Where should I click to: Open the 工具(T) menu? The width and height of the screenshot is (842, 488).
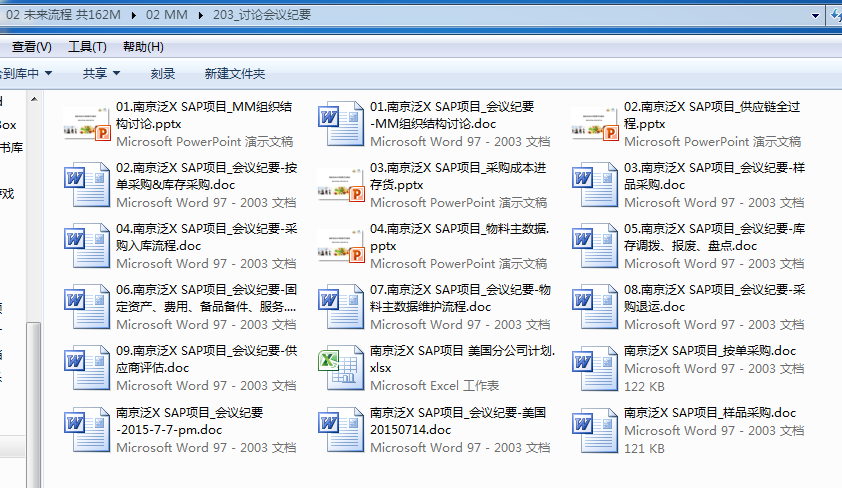pyautogui.click(x=87, y=47)
